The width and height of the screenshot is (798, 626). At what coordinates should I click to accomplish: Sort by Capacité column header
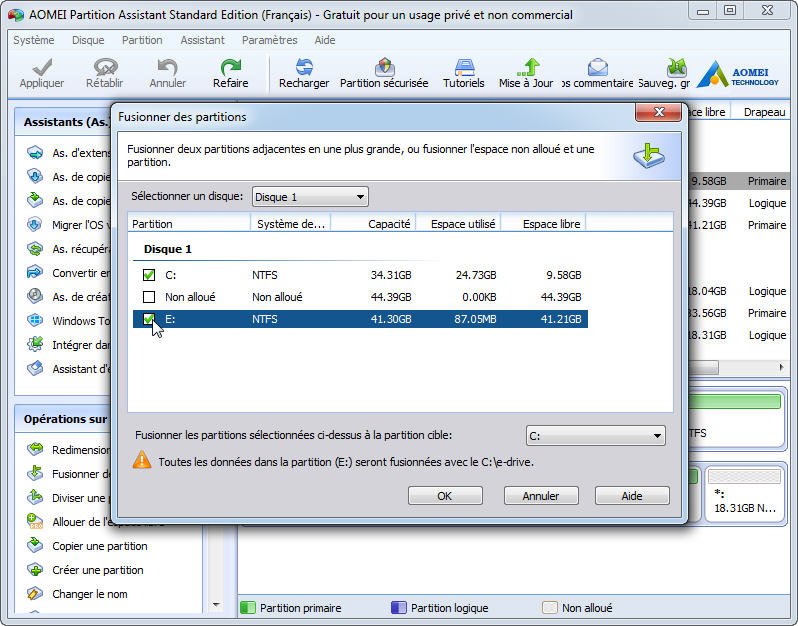[x=373, y=224]
